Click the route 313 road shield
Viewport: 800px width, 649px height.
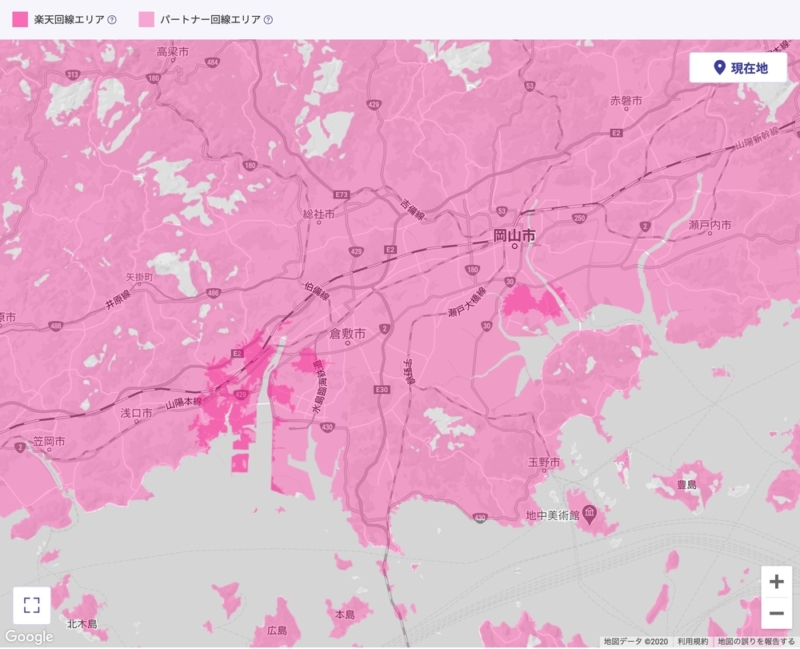(73, 75)
